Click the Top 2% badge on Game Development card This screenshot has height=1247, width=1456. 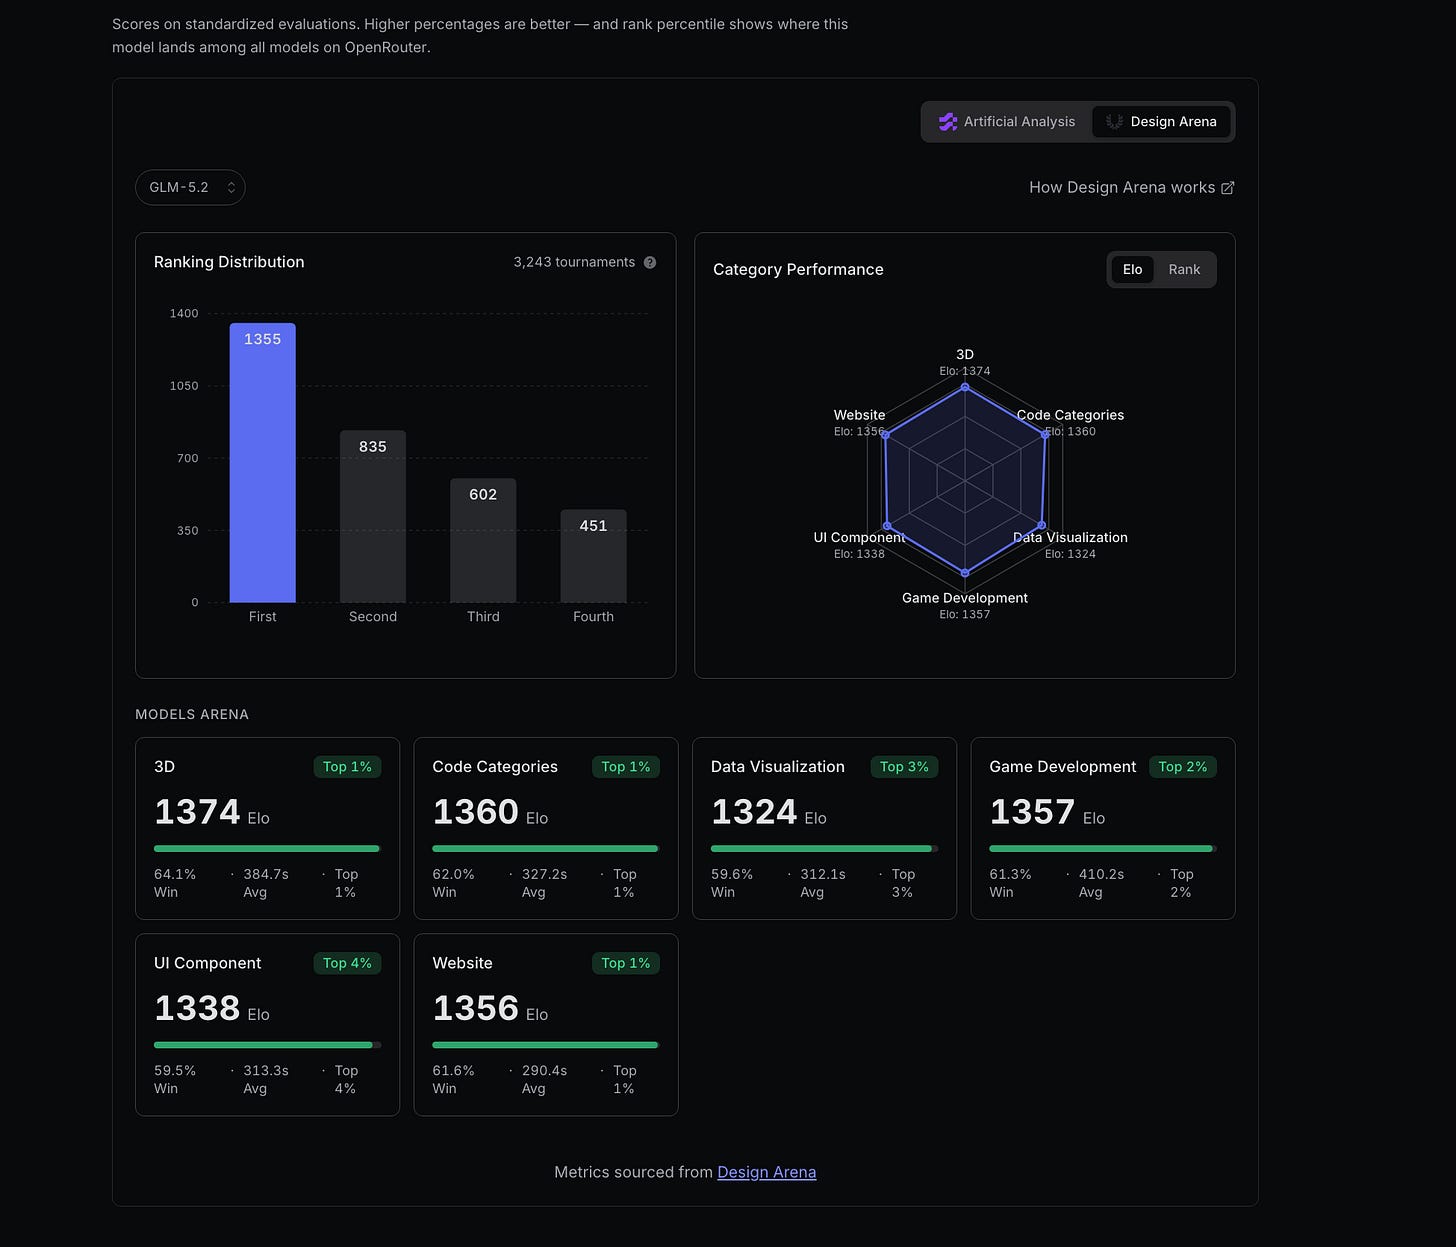click(1183, 767)
